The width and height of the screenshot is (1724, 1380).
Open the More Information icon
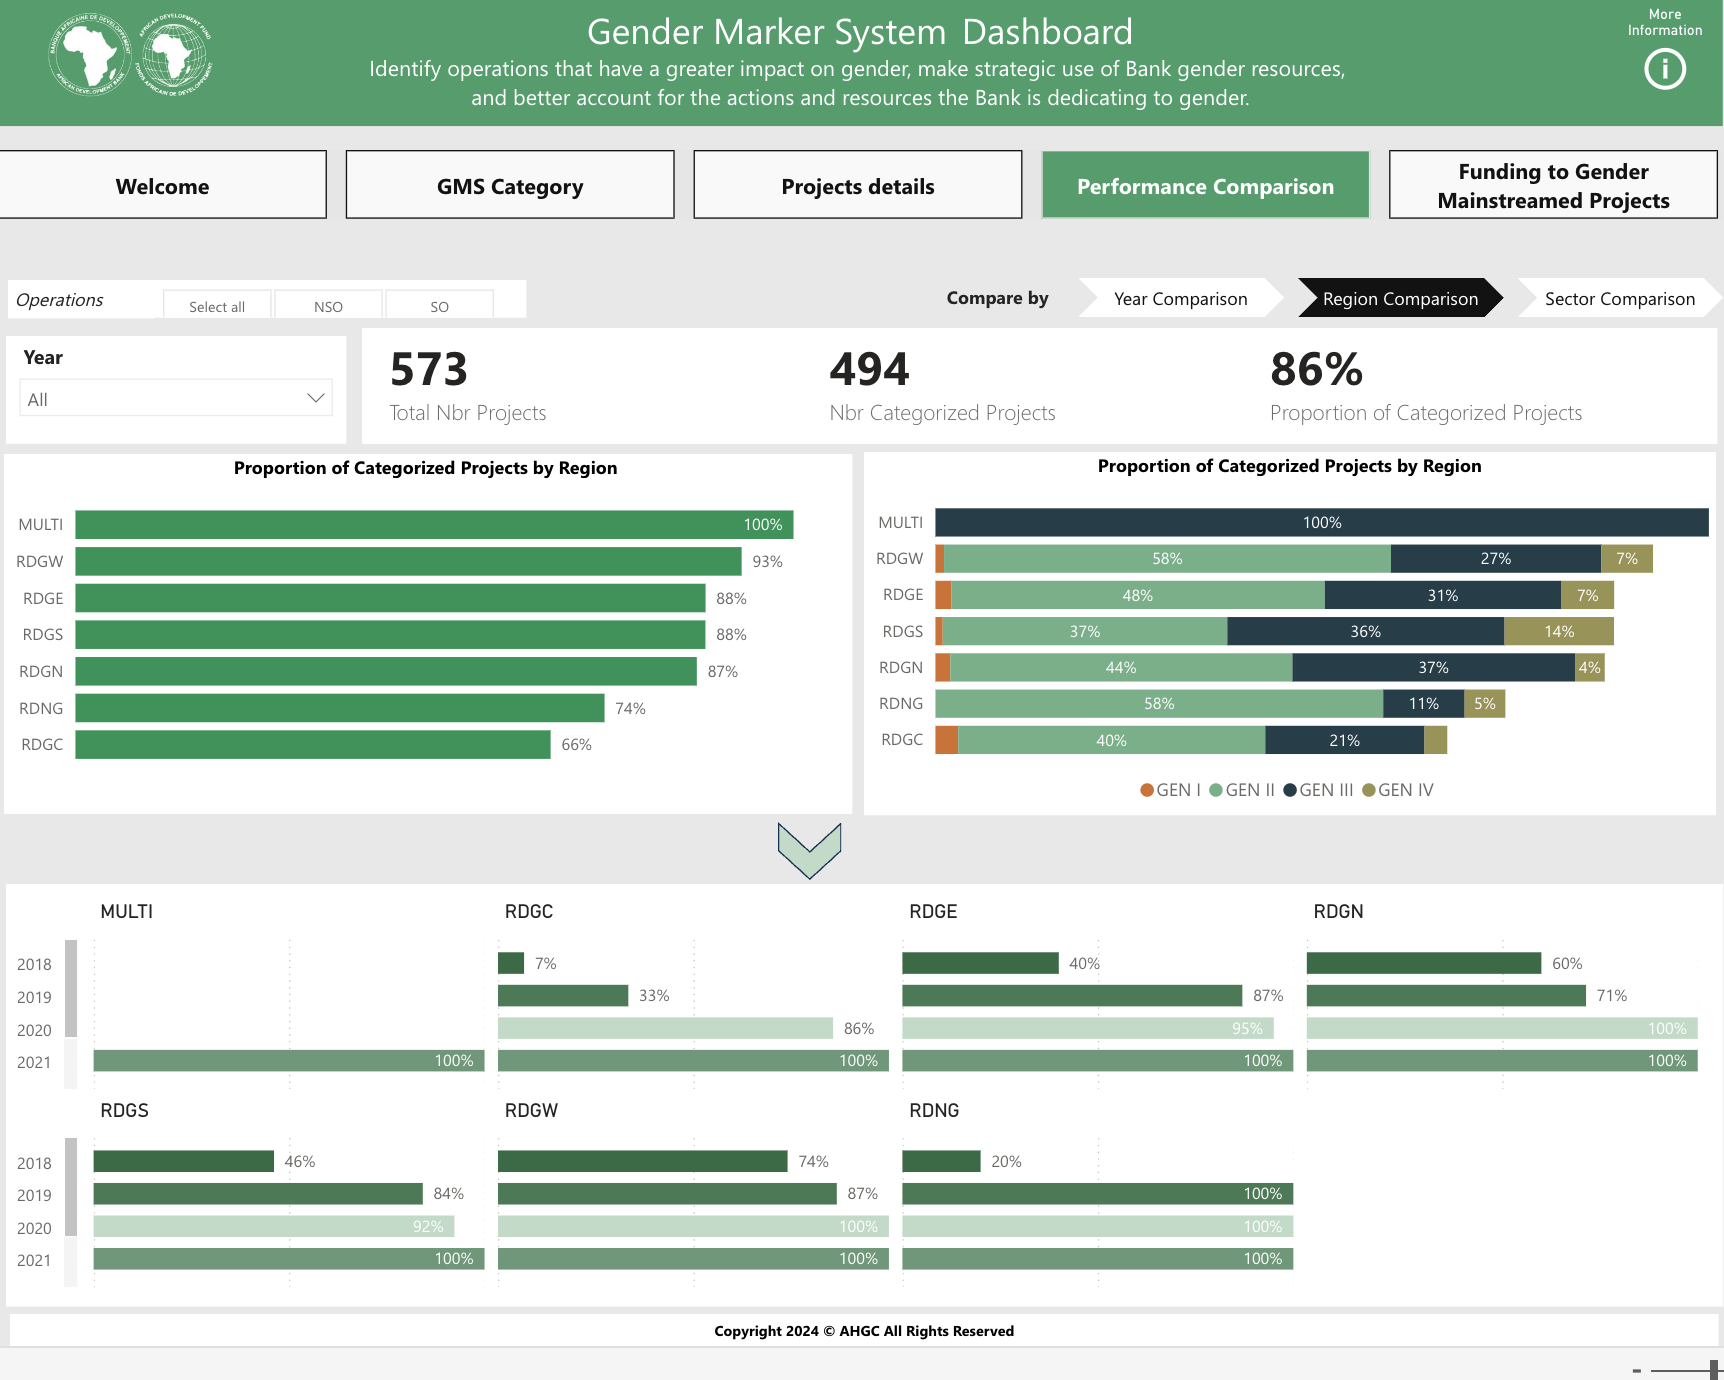tap(1664, 69)
